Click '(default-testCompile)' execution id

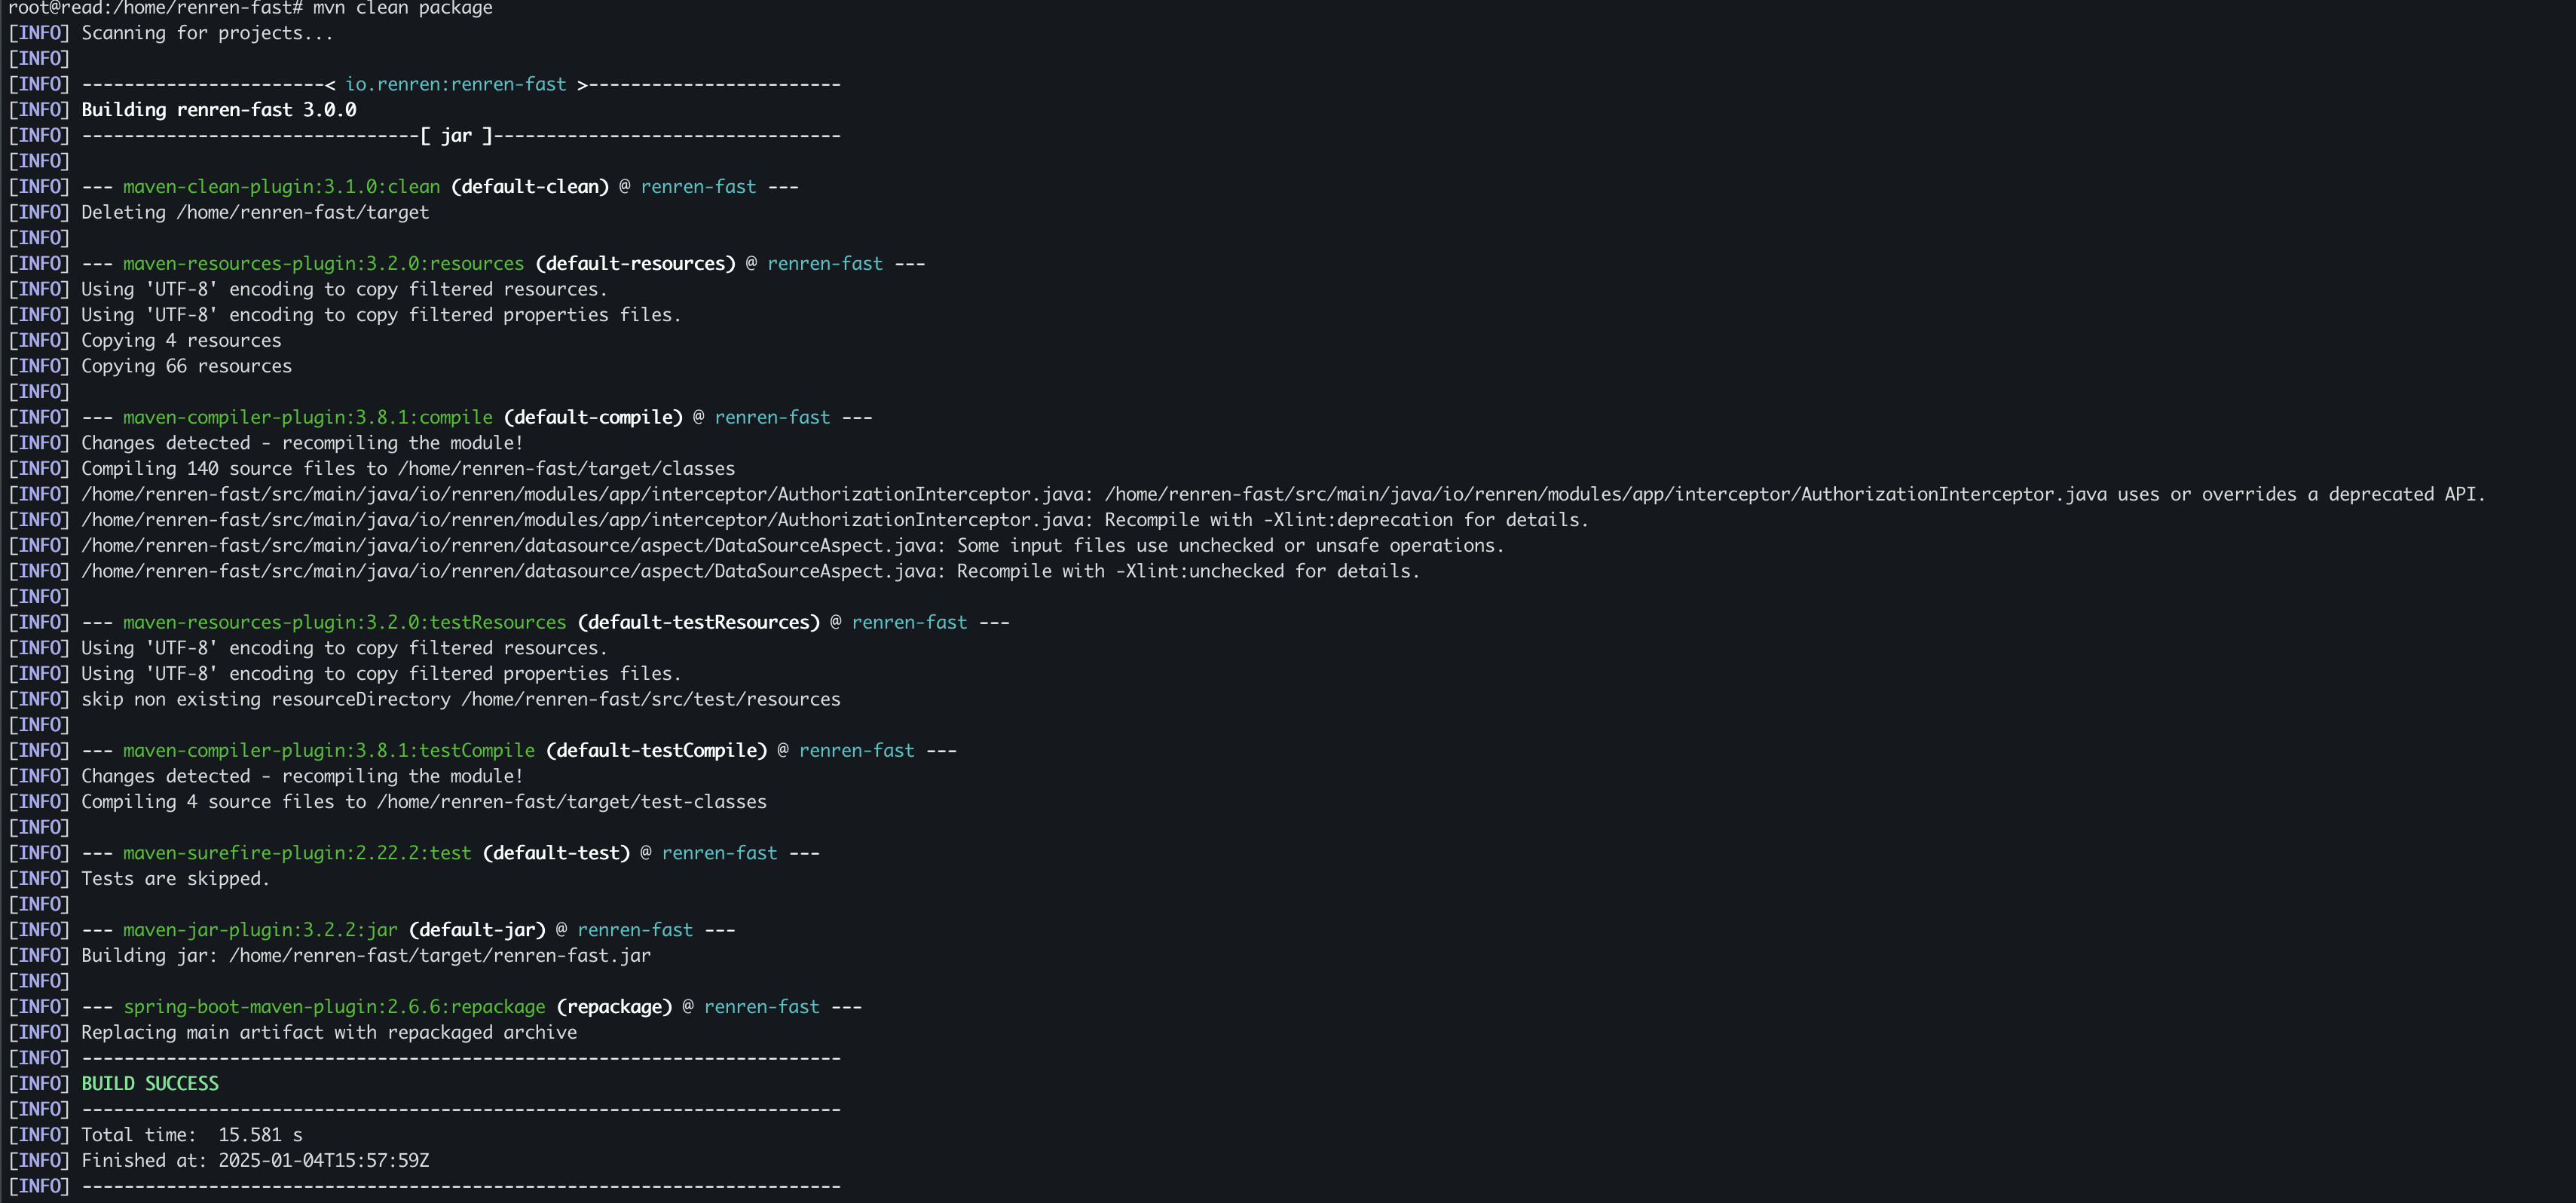click(656, 750)
